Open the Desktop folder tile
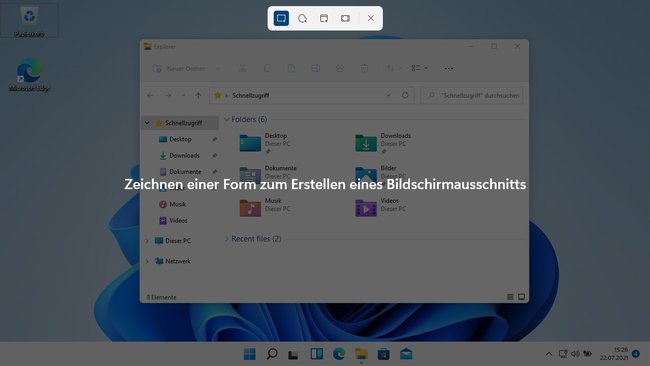The image size is (650, 366). coord(265,143)
